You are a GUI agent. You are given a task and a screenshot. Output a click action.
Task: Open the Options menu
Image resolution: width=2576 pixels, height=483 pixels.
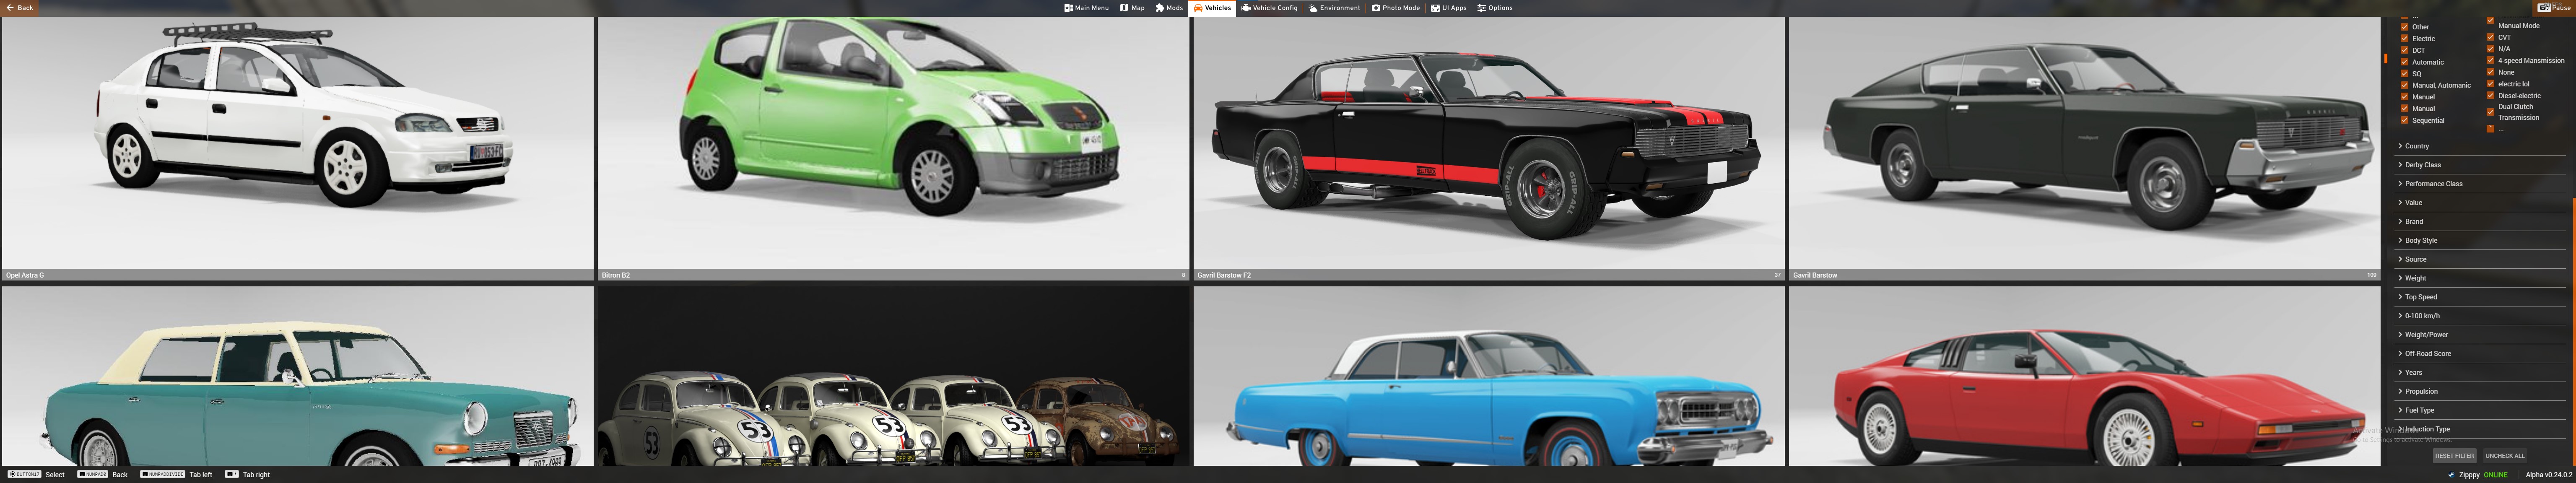tap(1495, 8)
